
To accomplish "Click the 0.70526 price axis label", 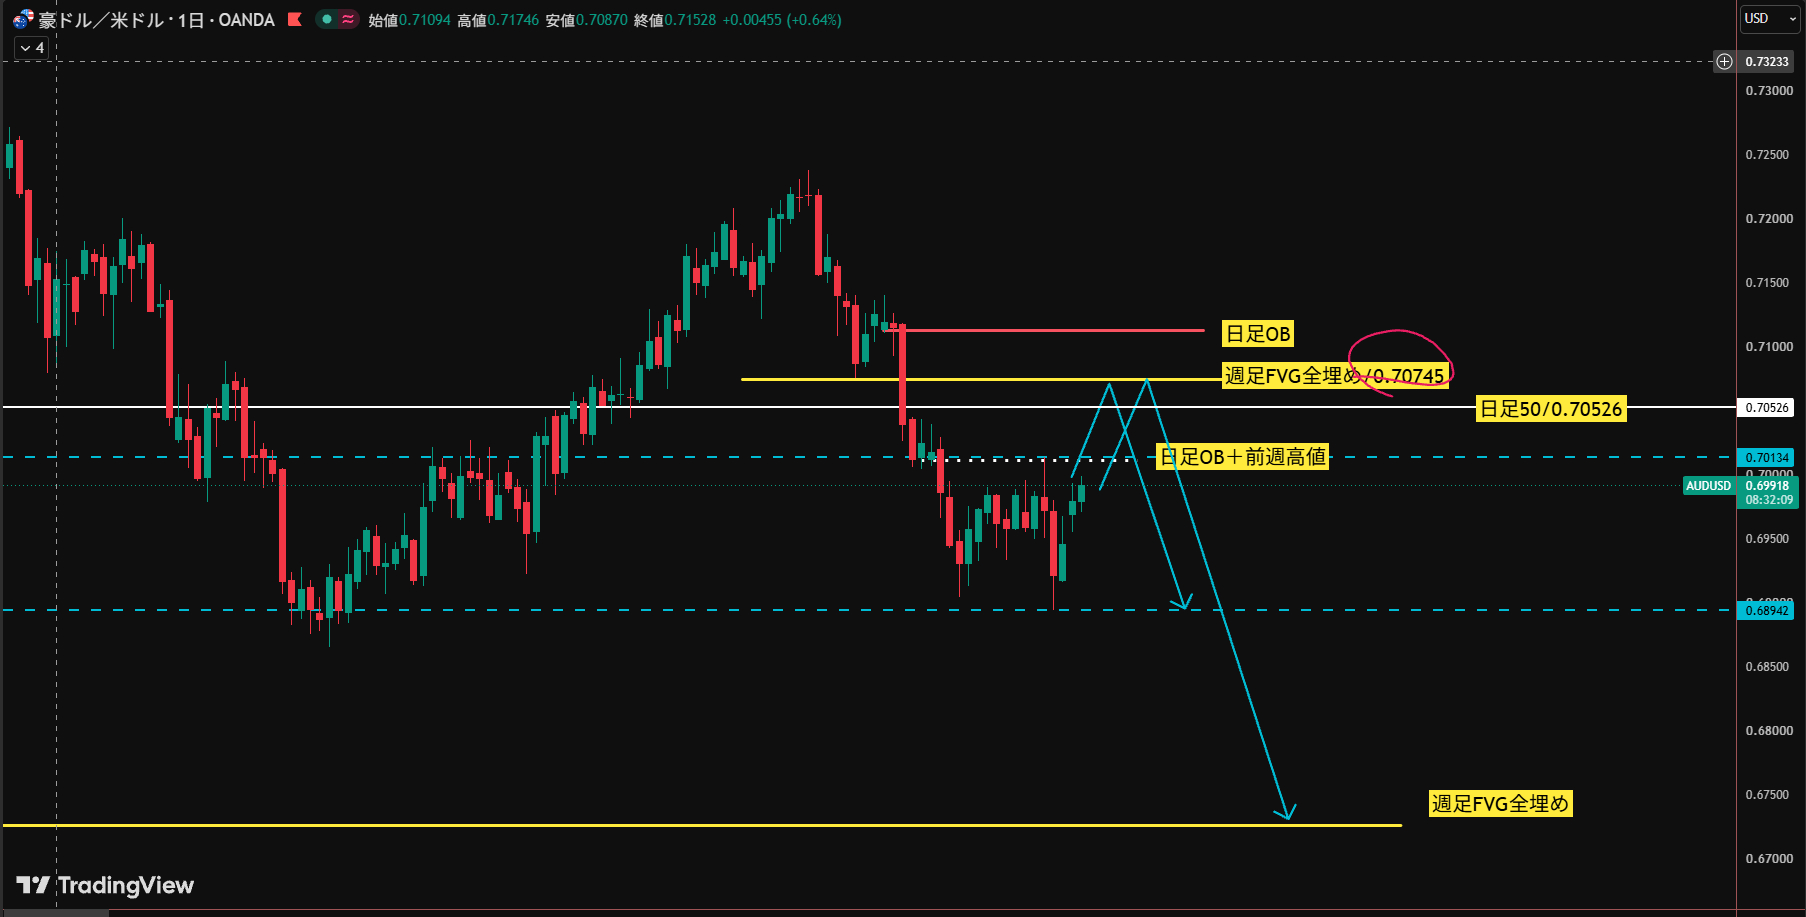I will click(1767, 408).
